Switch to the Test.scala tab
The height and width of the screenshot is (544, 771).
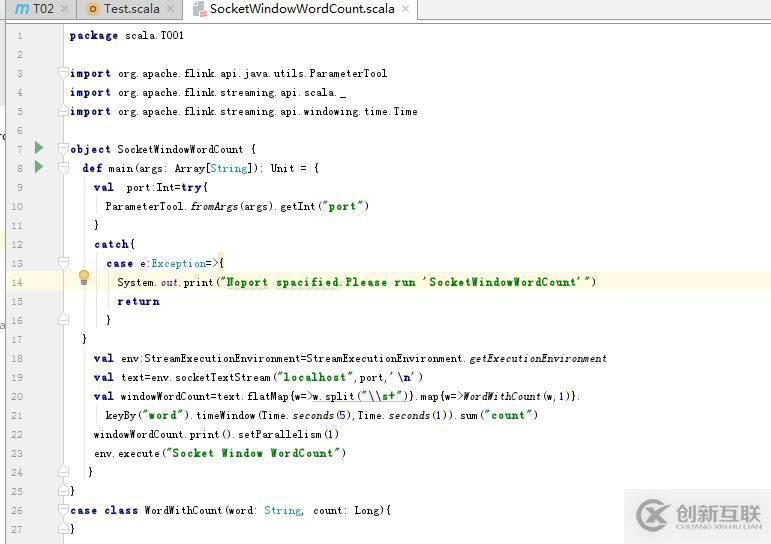pyautogui.click(x=131, y=9)
